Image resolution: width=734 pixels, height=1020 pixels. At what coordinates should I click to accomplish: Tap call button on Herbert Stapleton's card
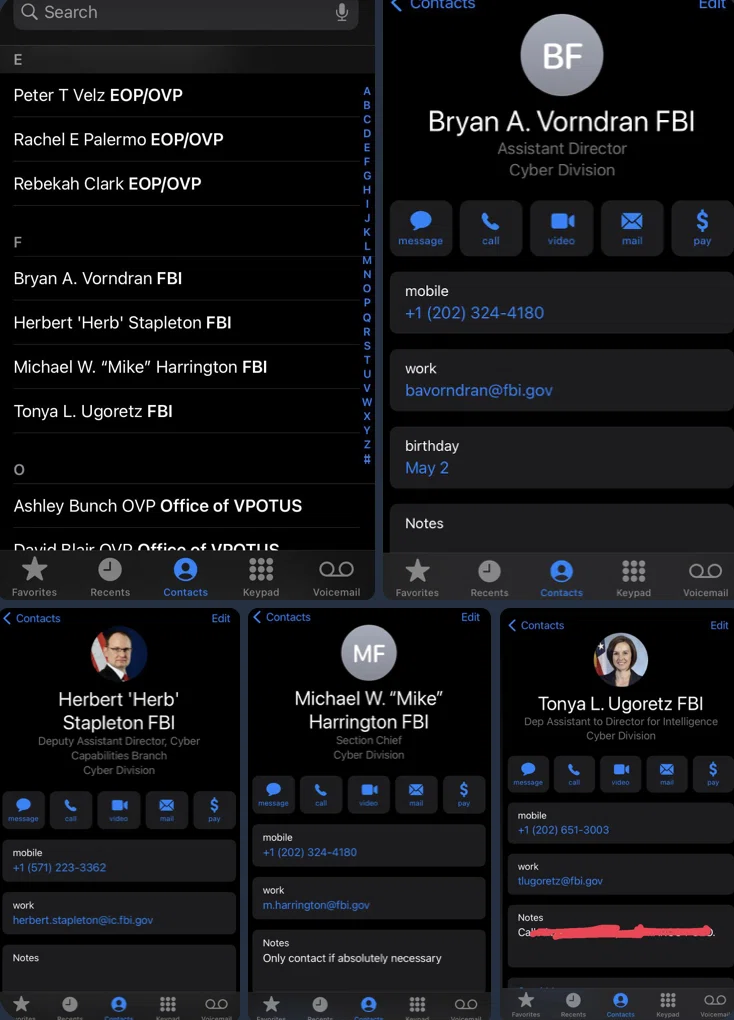coord(71,810)
